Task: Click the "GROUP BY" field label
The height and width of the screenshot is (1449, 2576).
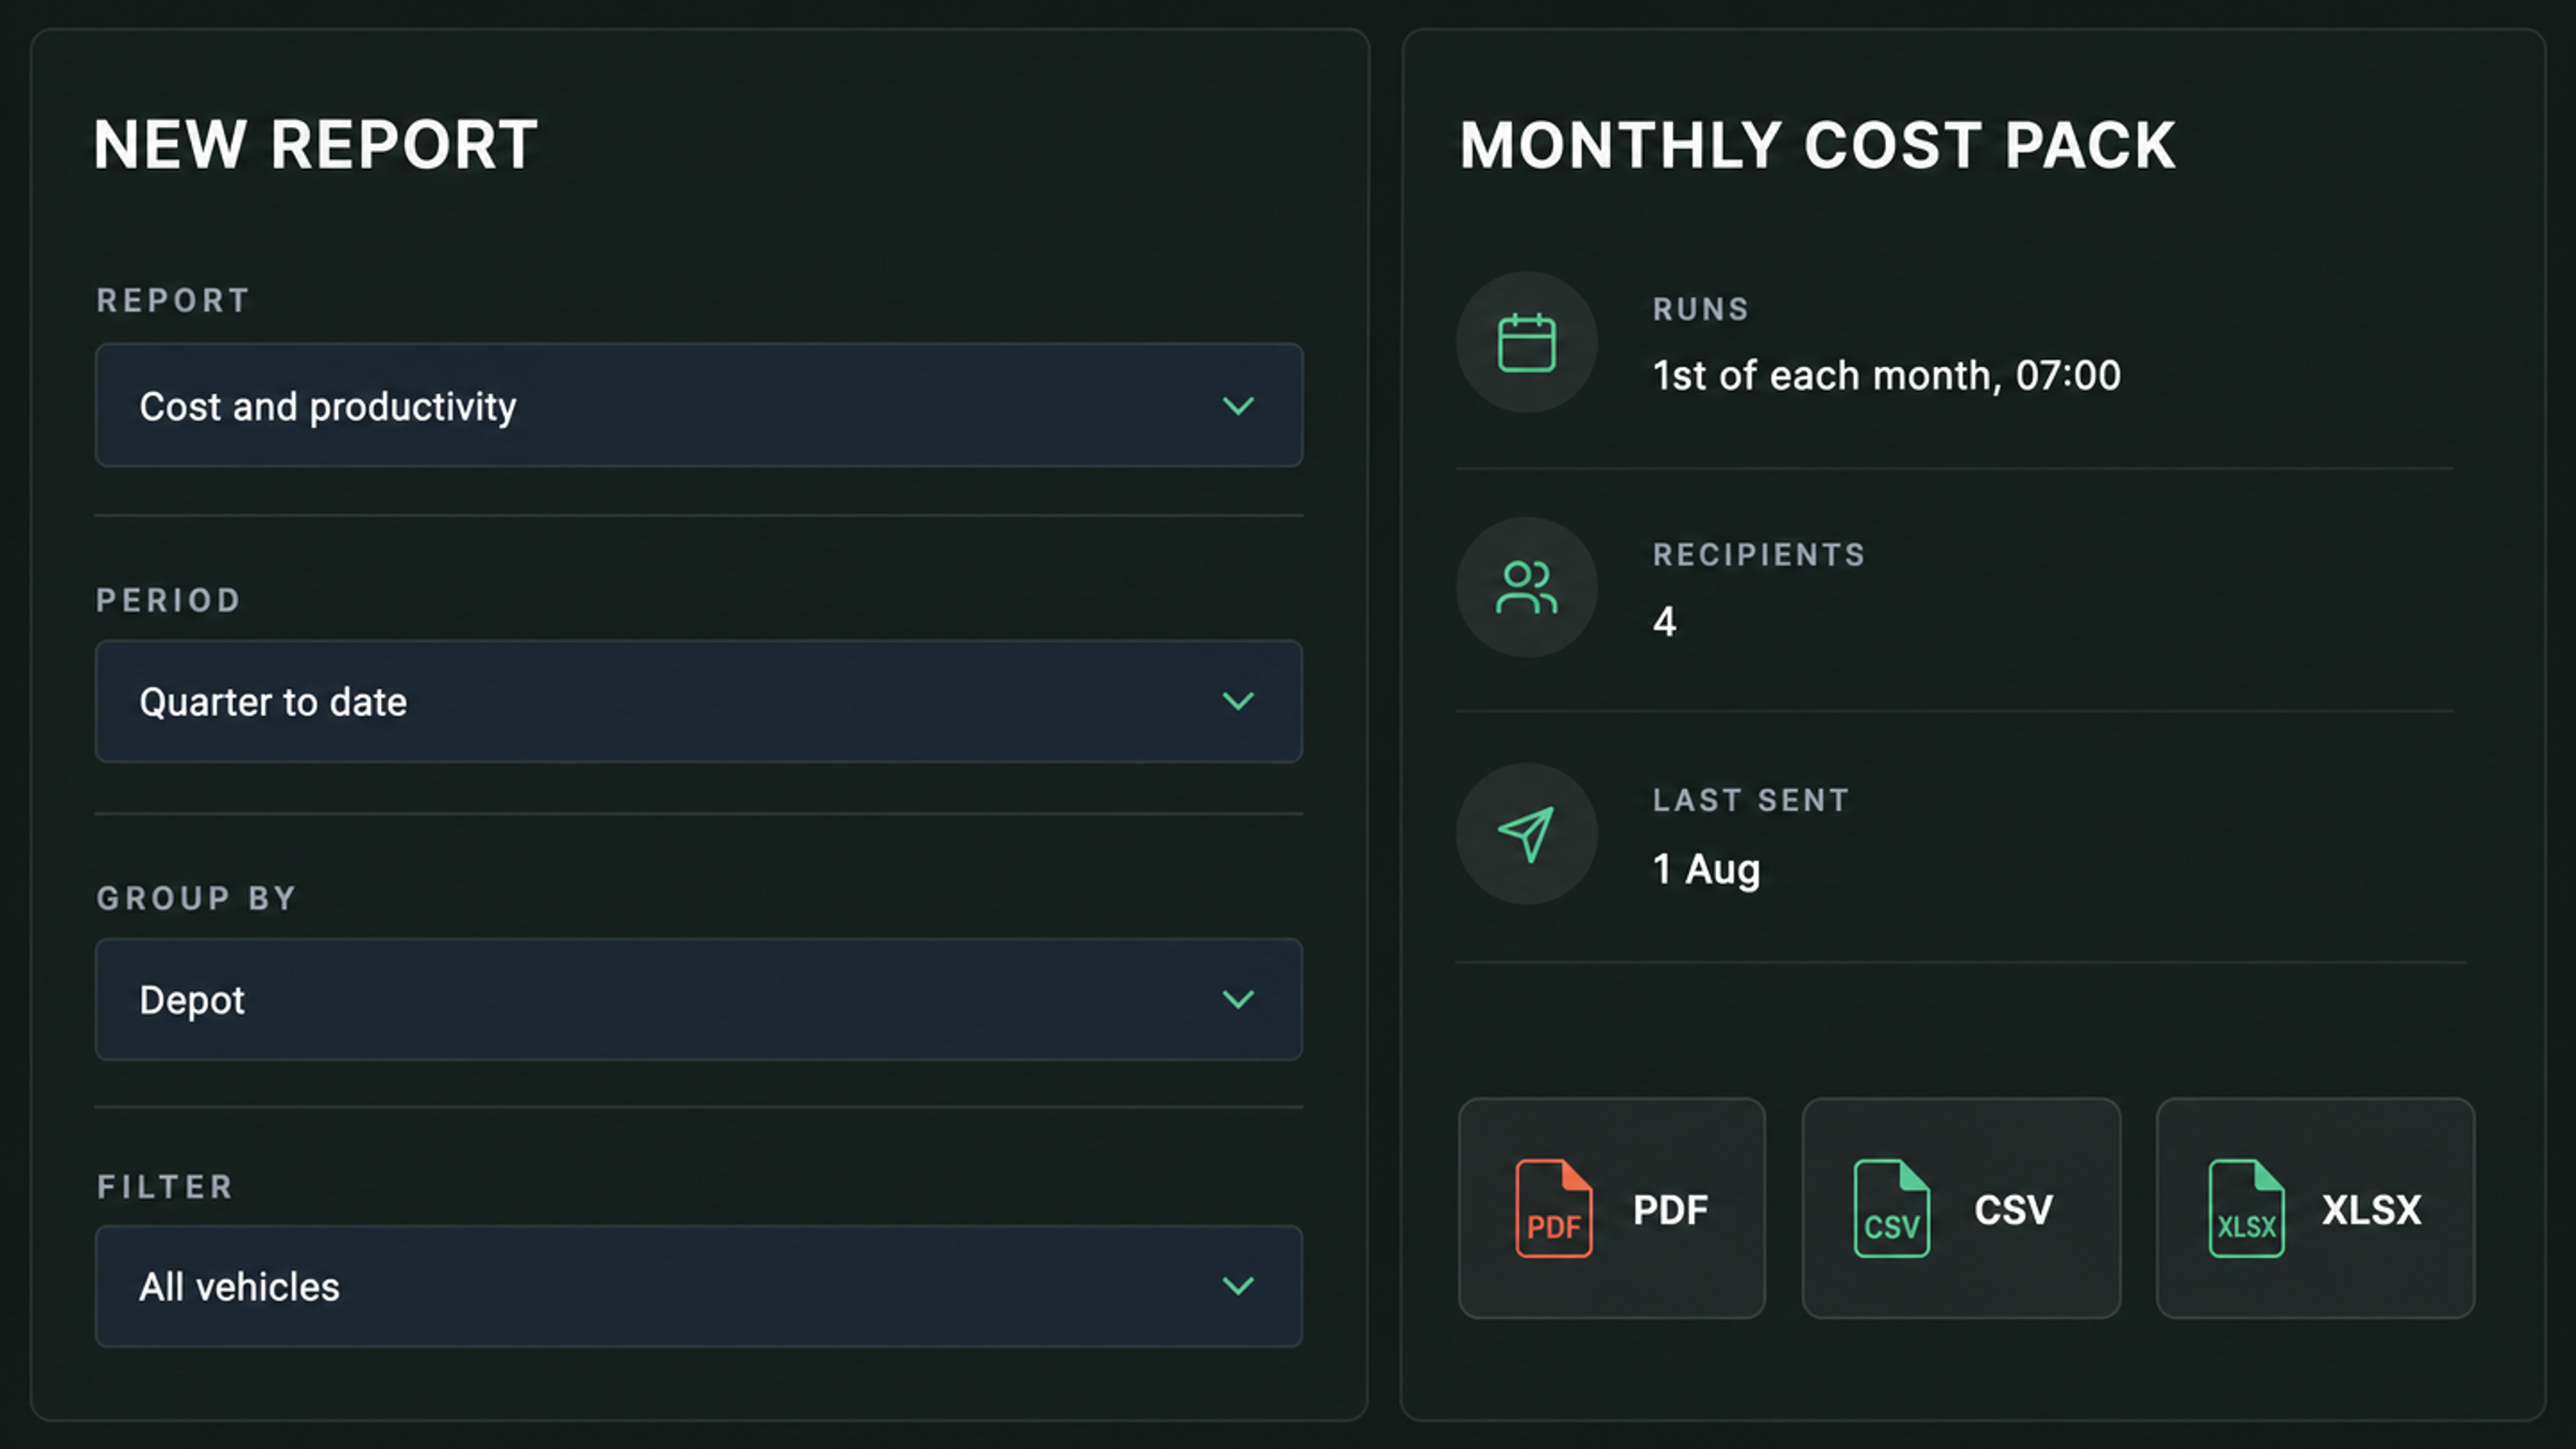Action: tap(197, 898)
